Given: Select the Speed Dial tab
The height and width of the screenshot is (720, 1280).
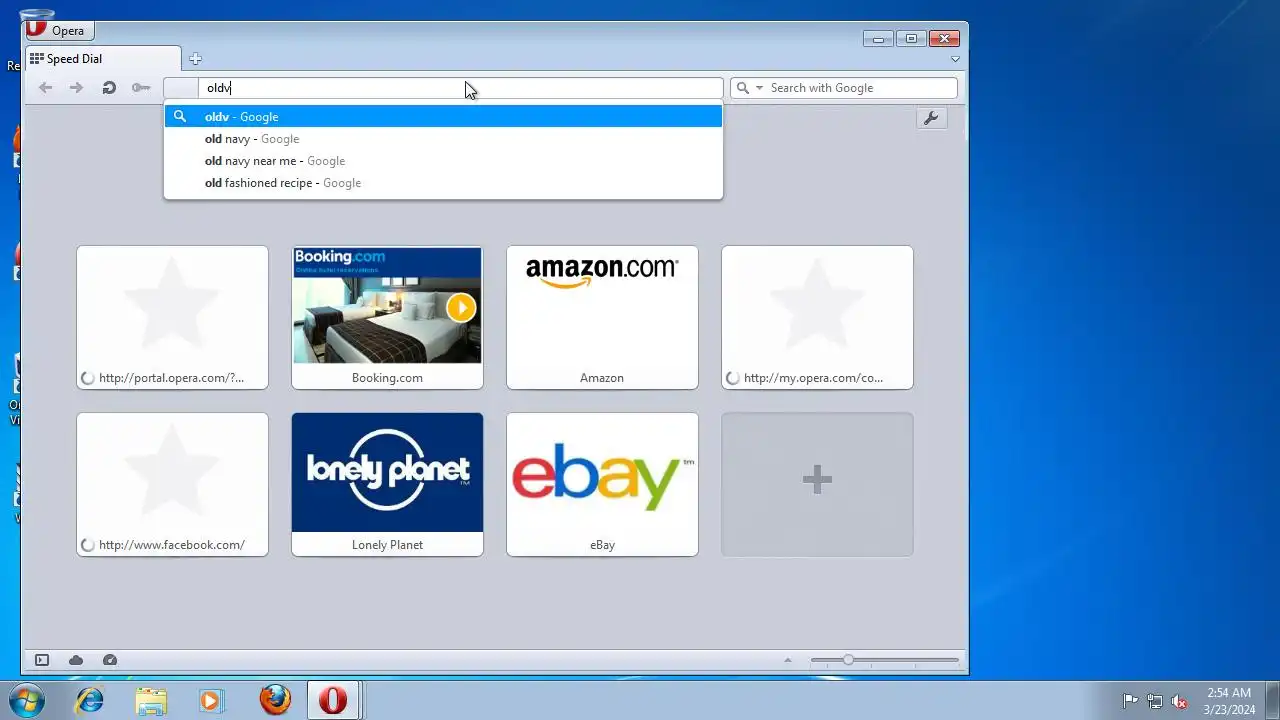Looking at the screenshot, I should 103,59.
